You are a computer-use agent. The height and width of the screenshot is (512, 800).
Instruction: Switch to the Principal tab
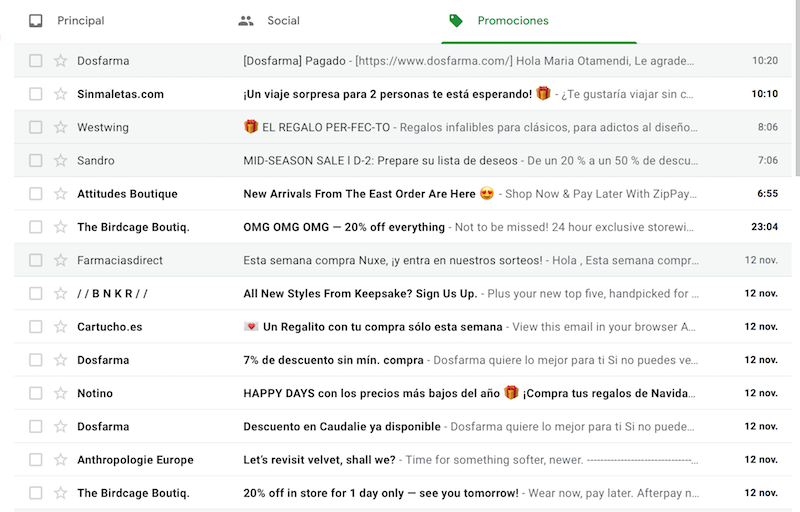pyautogui.click(x=80, y=21)
